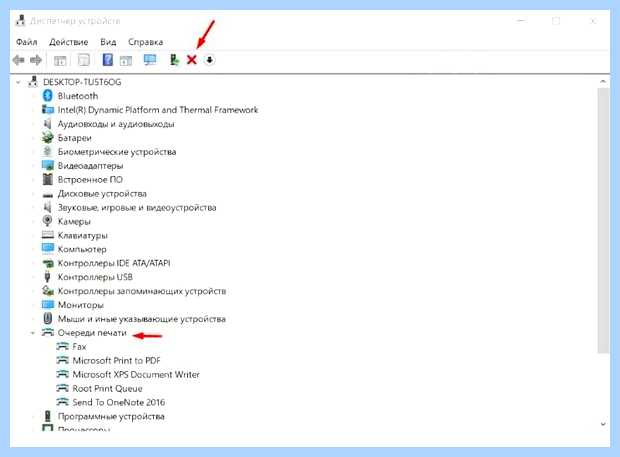Click the Back arrow toolbar button
The width and height of the screenshot is (620, 457).
[x=18, y=60]
